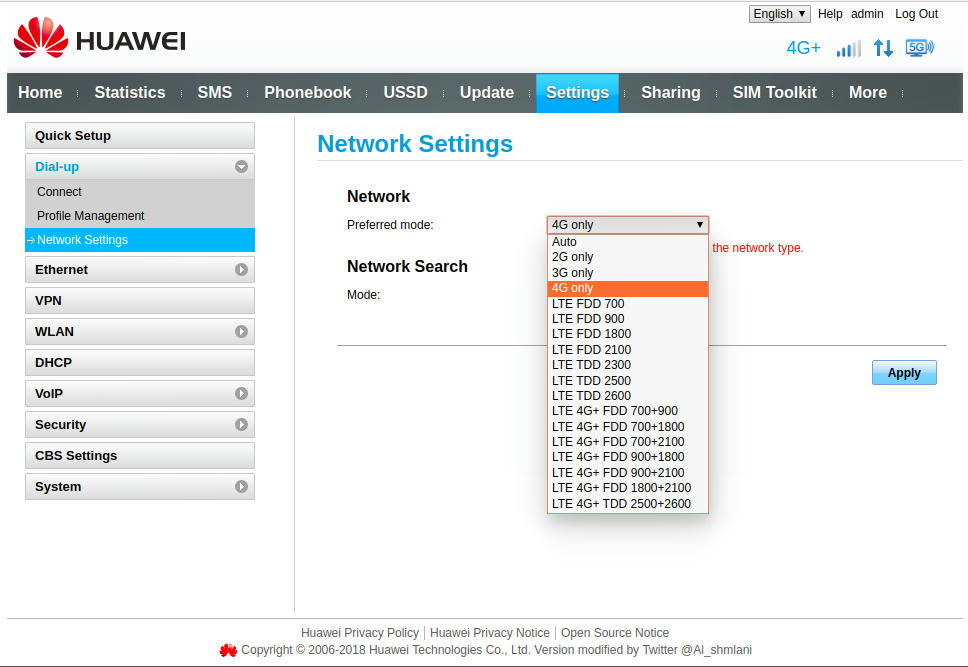Choose LTE 4G+ FDD 900+2100 option
This screenshot has height=667, width=968.
[628, 472]
